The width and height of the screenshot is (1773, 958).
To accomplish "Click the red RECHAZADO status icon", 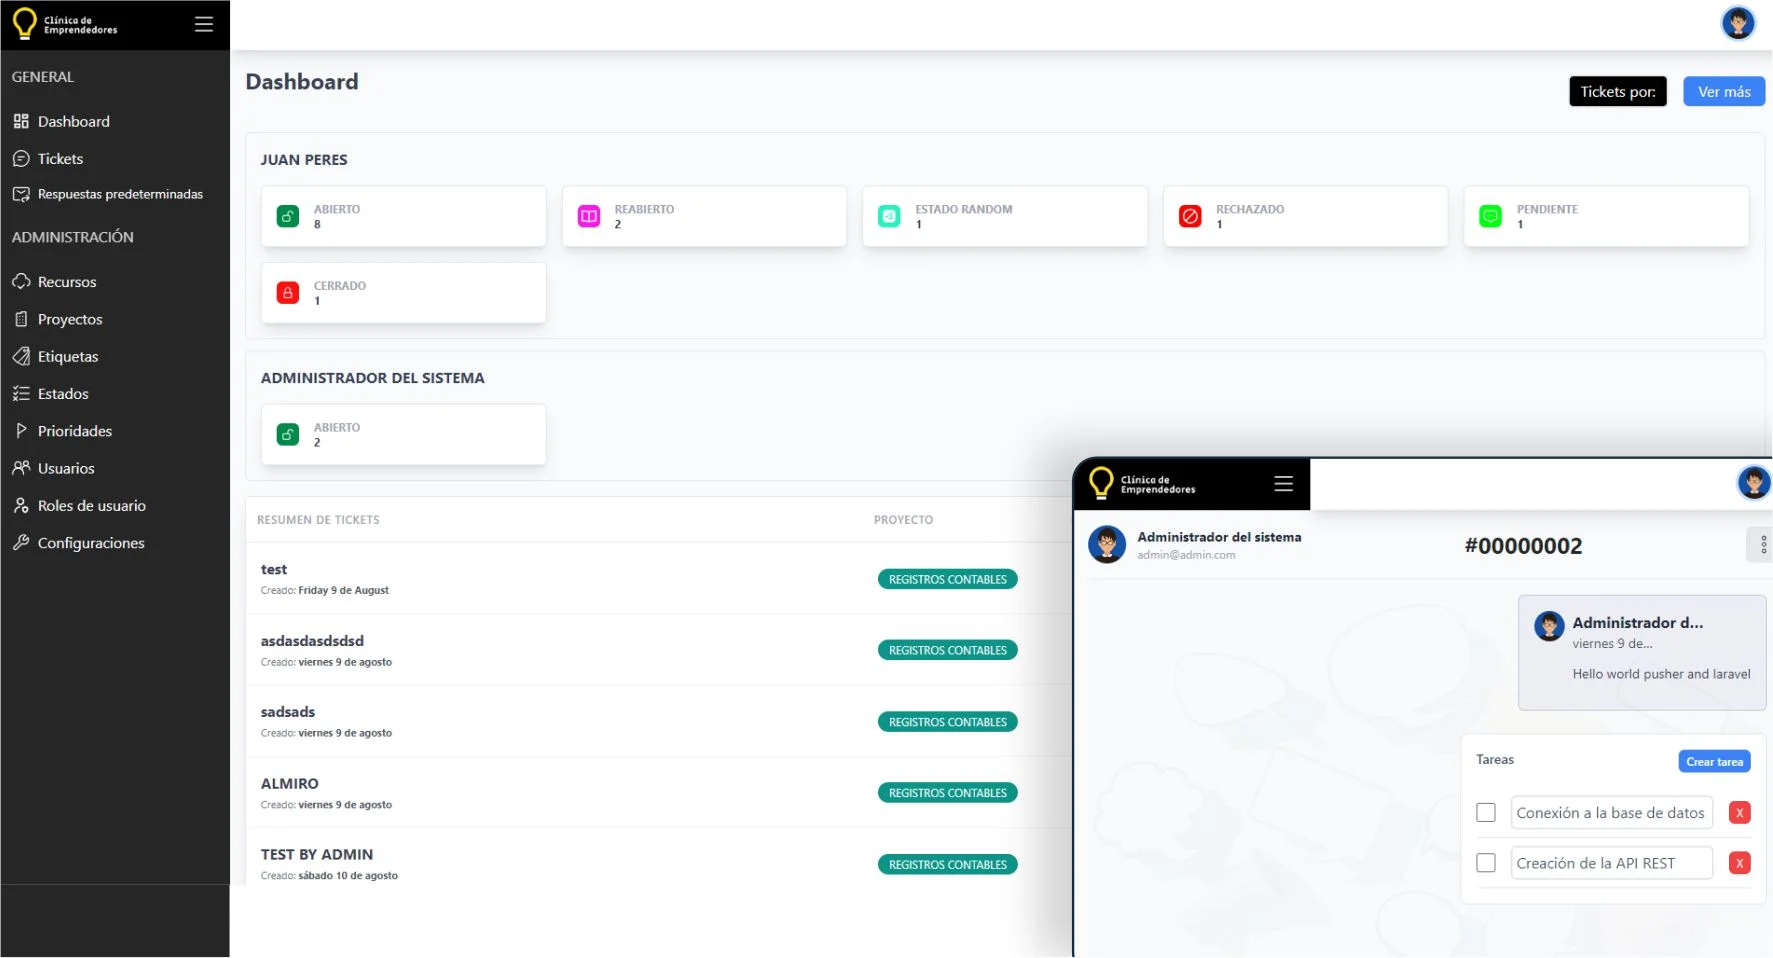I will point(1190,216).
